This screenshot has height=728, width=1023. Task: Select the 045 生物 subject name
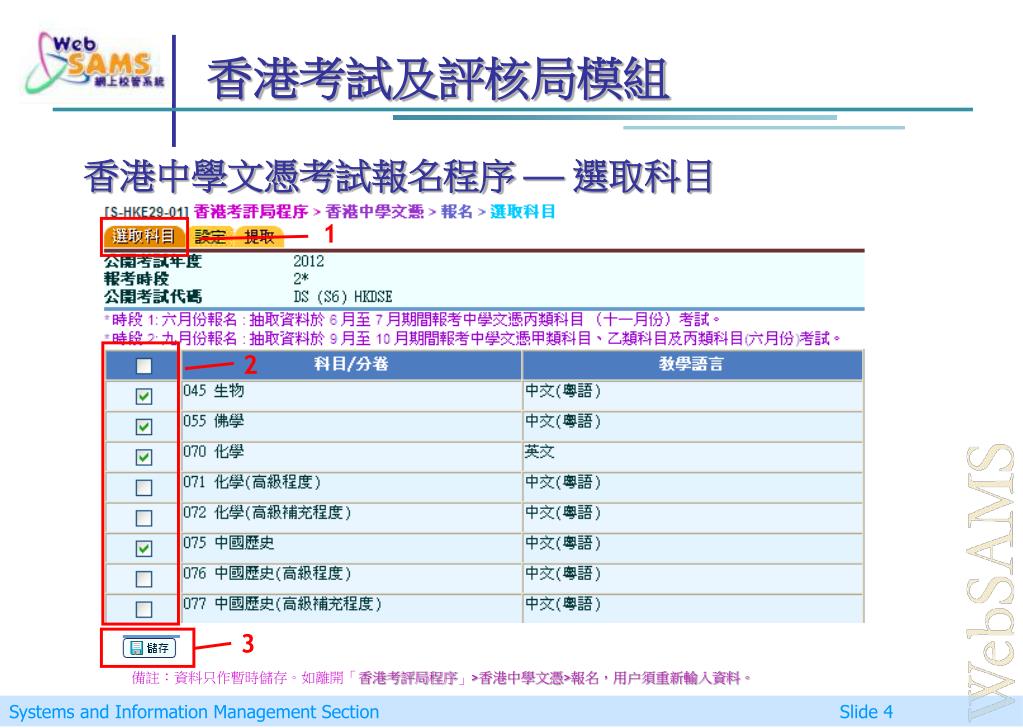tap(214, 391)
